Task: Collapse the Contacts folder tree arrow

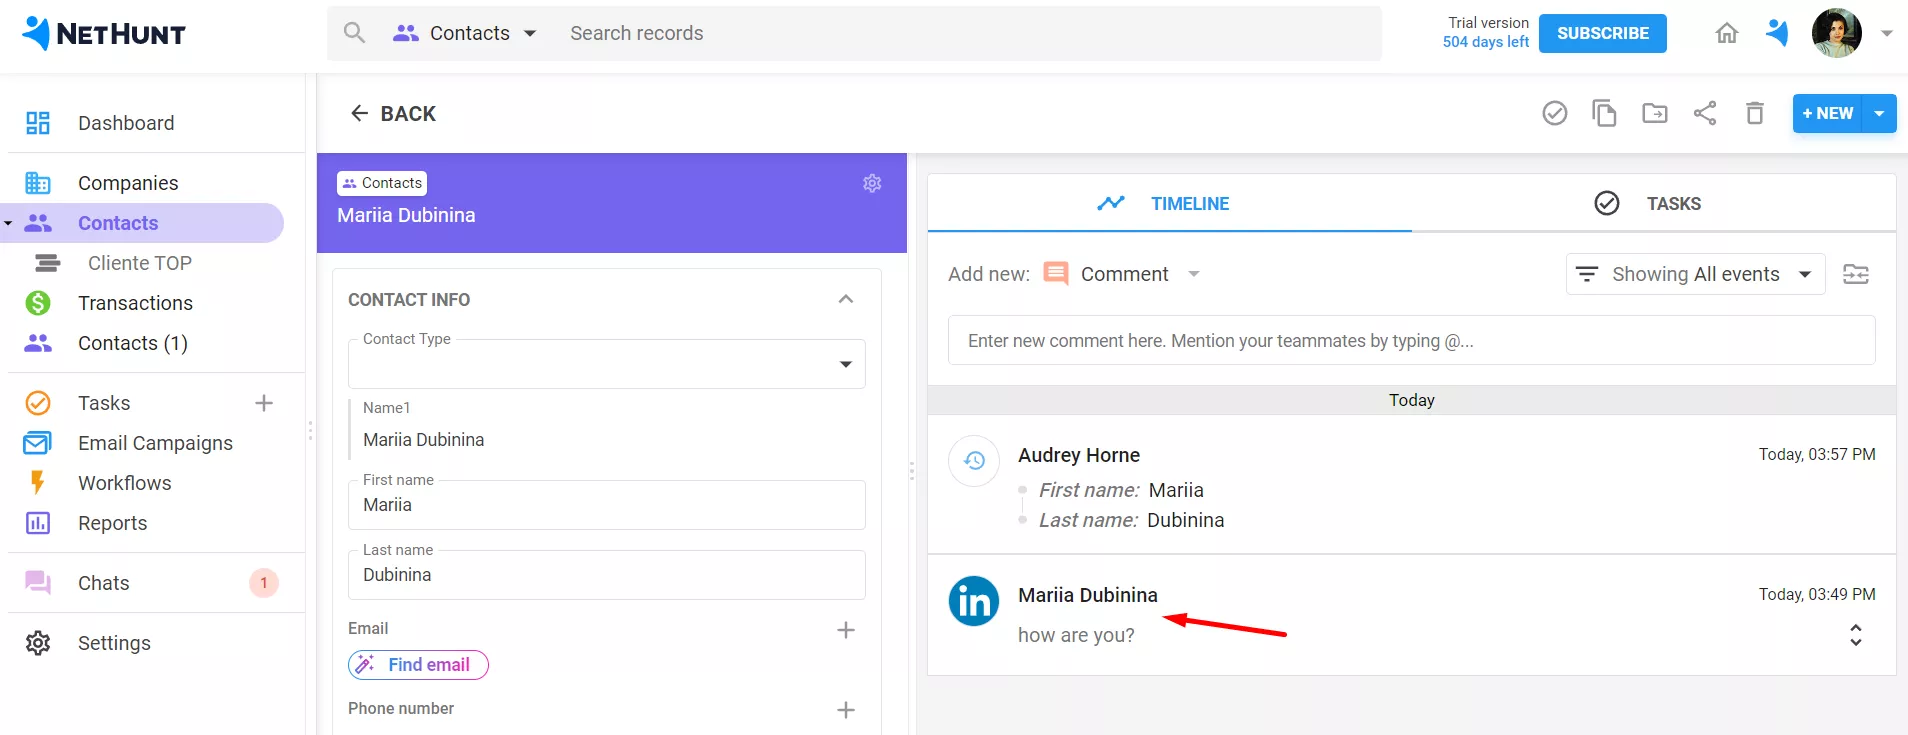Action: coord(8,223)
